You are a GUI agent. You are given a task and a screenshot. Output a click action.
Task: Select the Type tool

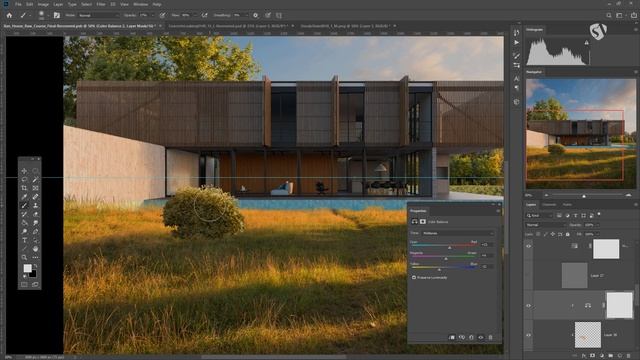coord(24,240)
